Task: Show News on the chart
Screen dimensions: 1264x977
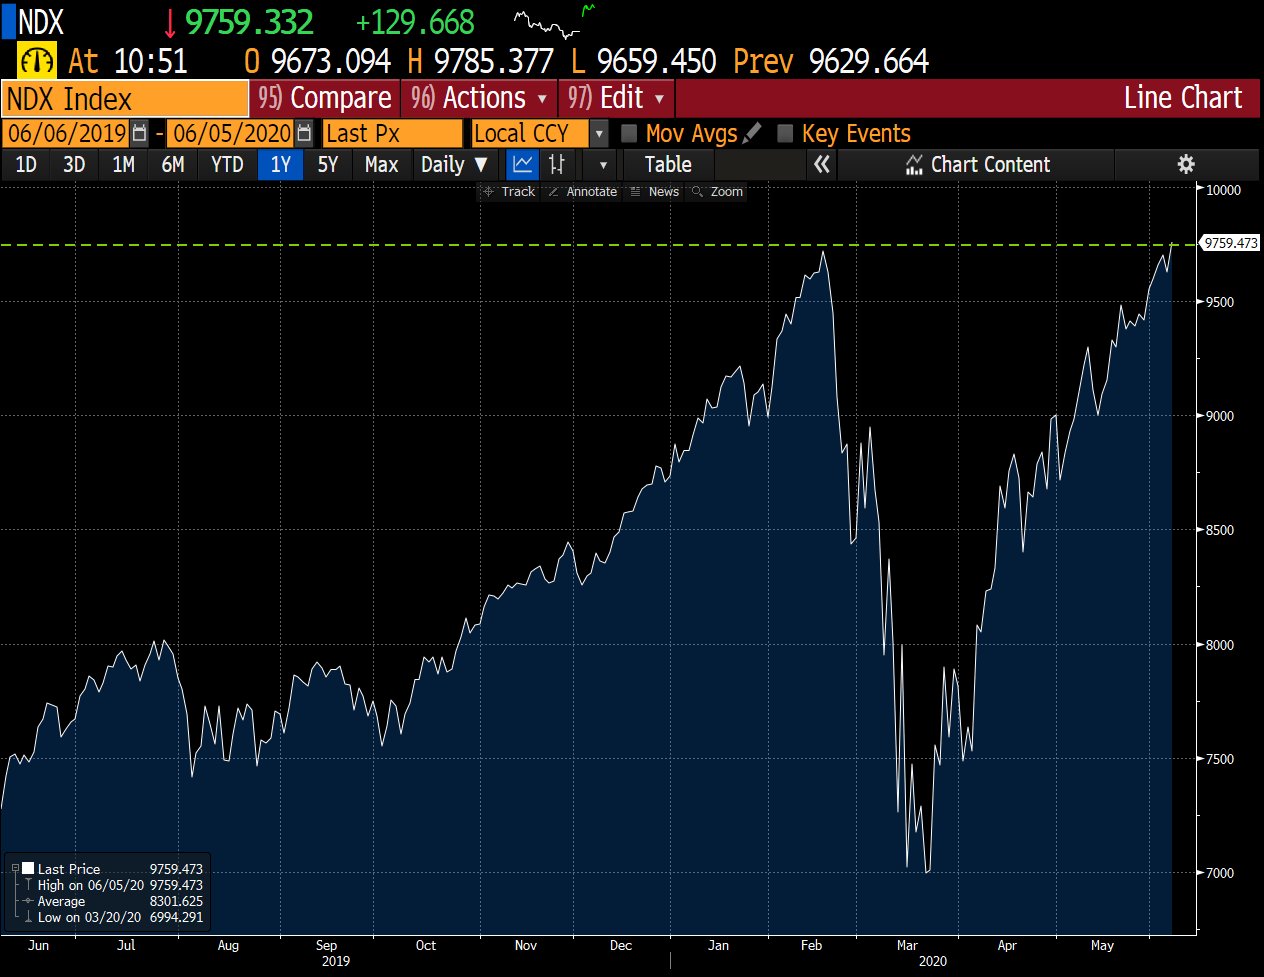Action: pos(655,191)
